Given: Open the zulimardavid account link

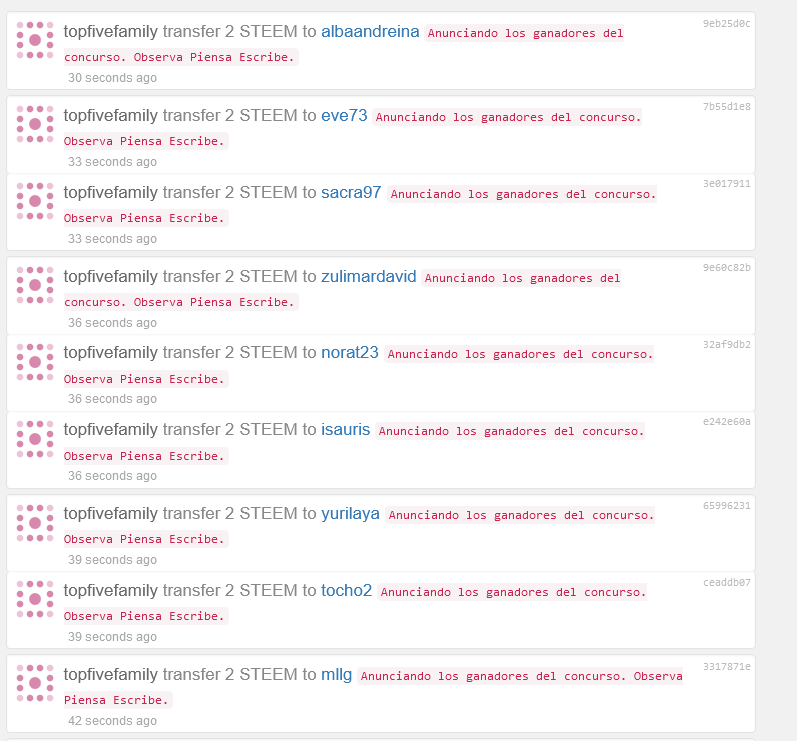Looking at the screenshot, I should [369, 276].
